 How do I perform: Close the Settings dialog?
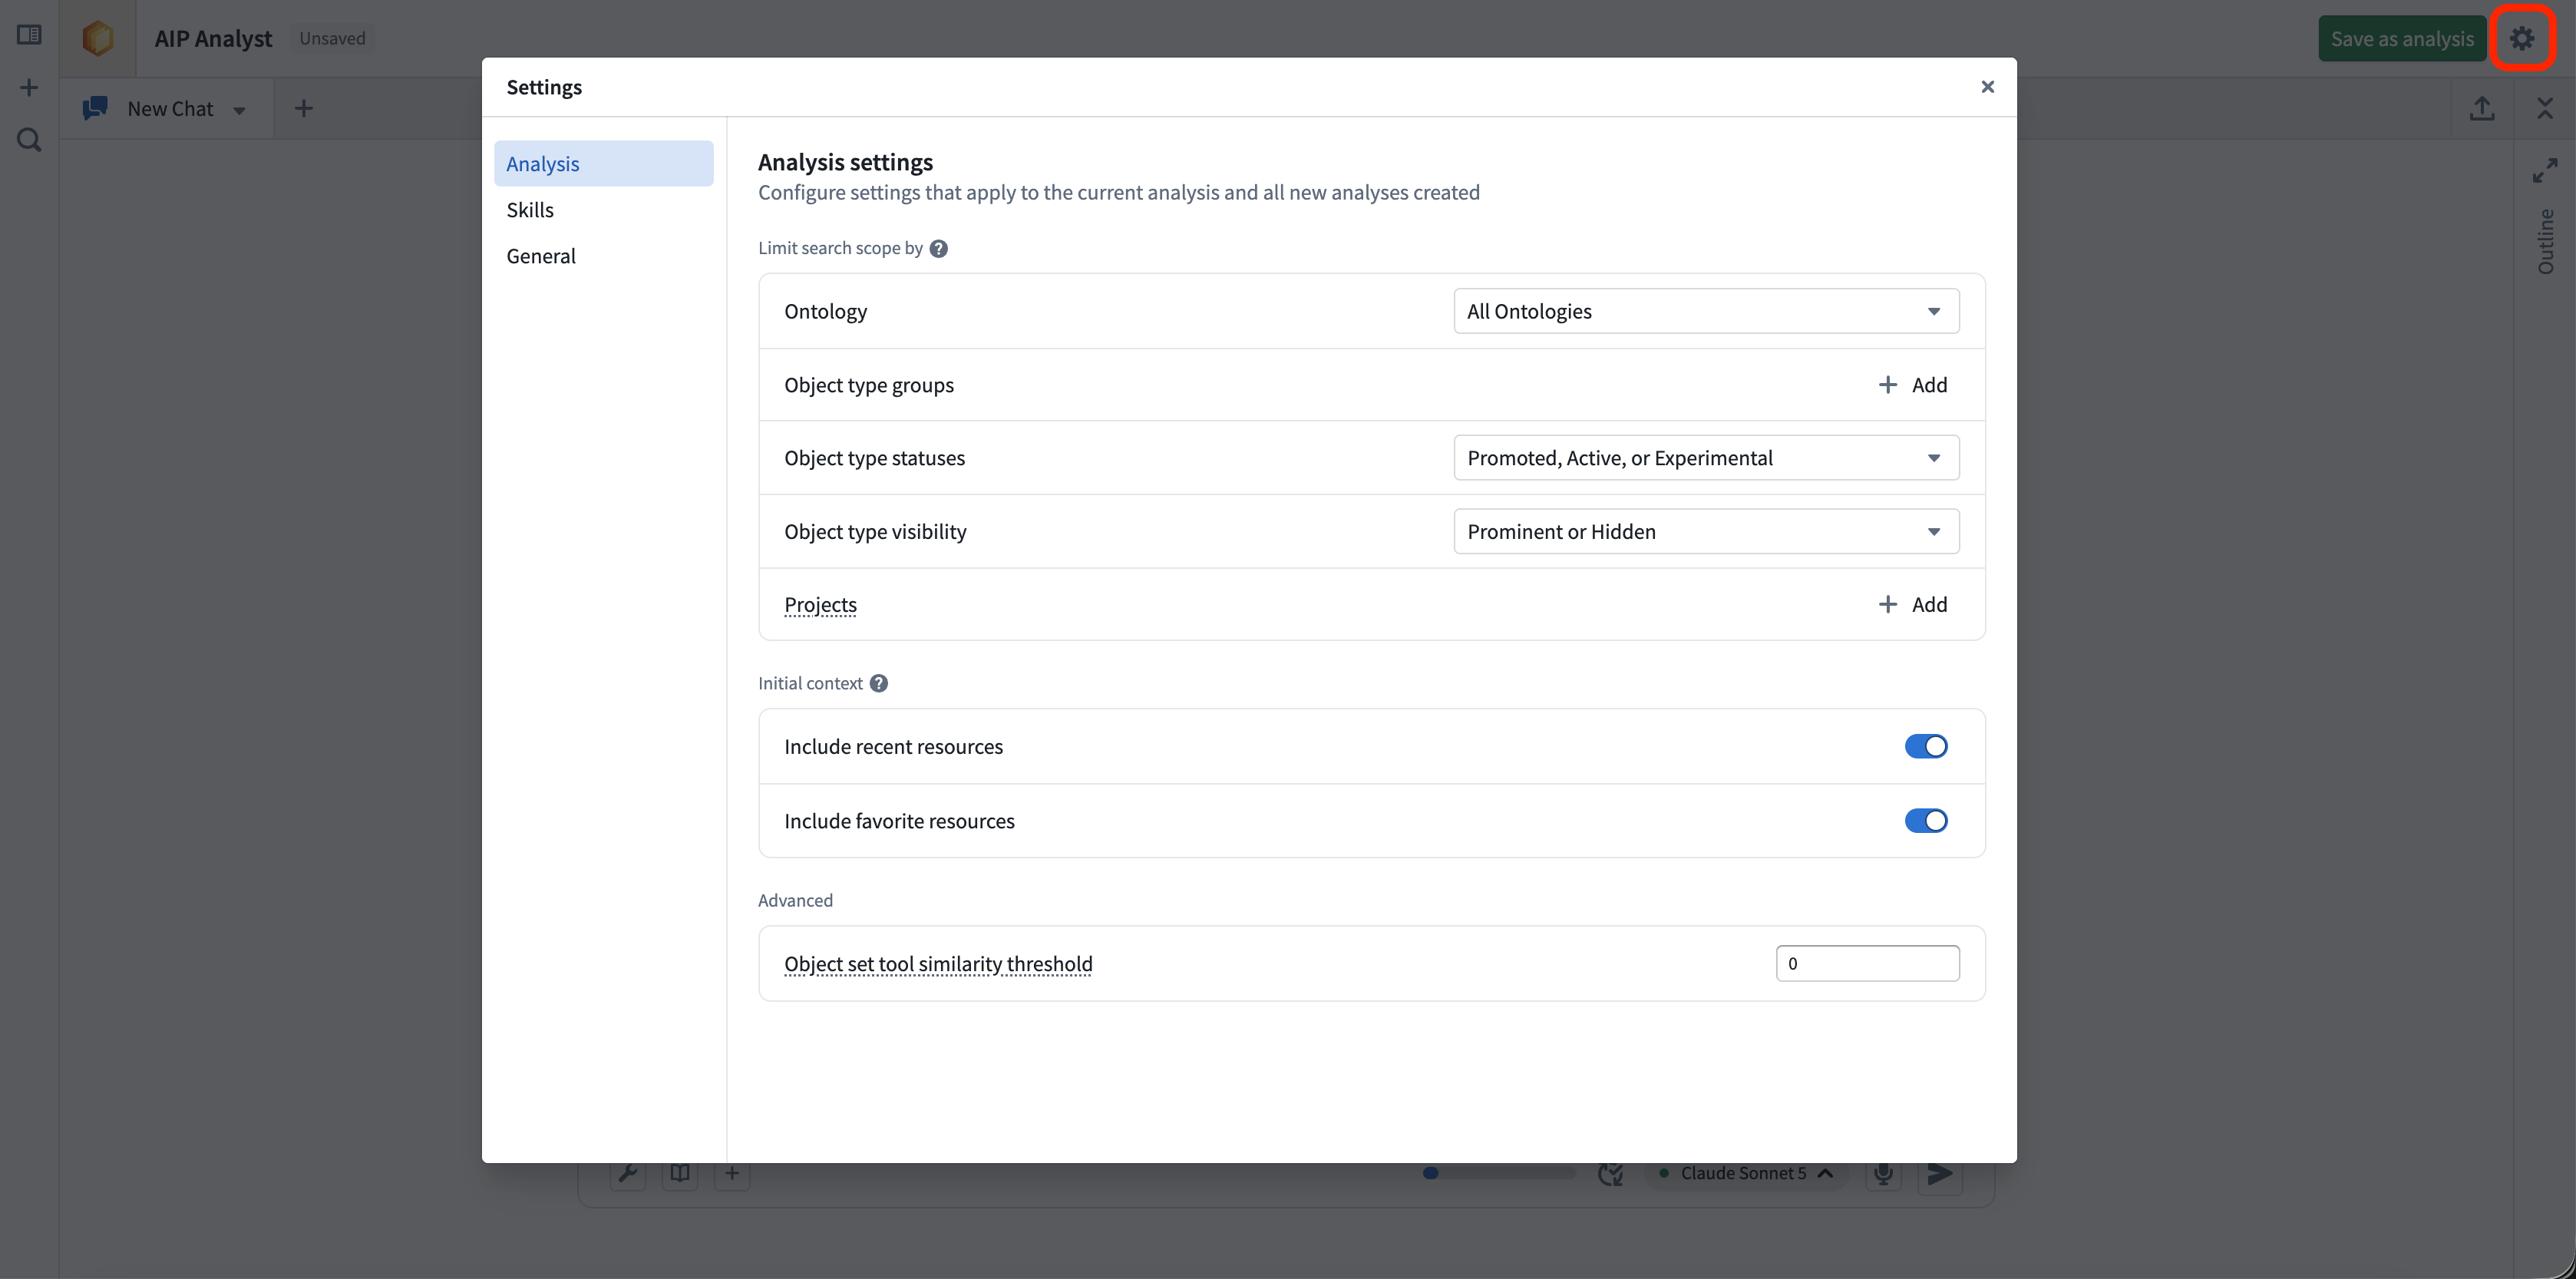coord(1987,87)
